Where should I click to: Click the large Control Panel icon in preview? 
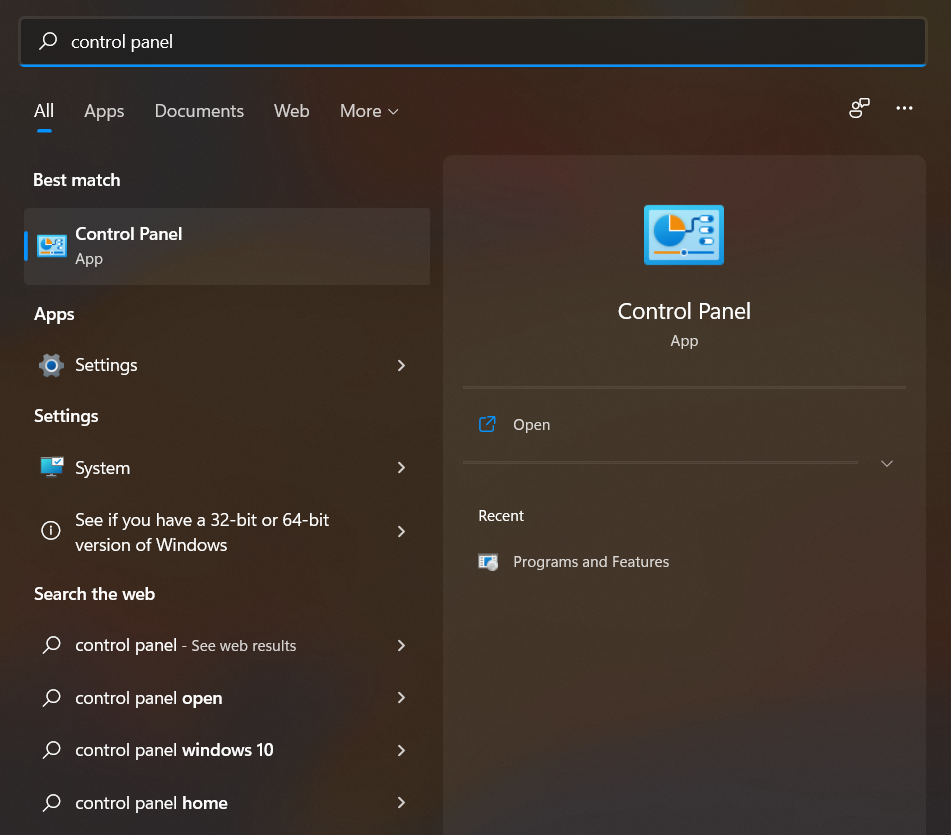684,235
